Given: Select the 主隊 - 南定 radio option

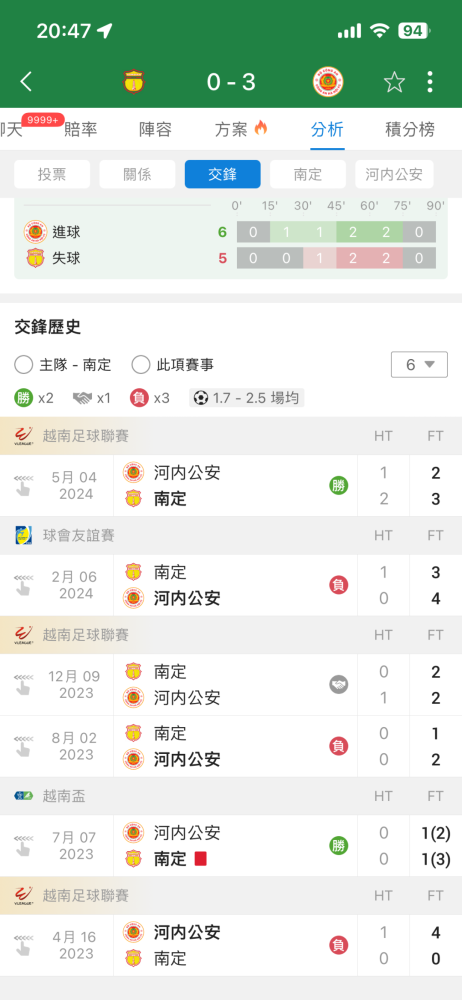Looking at the screenshot, I should point(63,365).
